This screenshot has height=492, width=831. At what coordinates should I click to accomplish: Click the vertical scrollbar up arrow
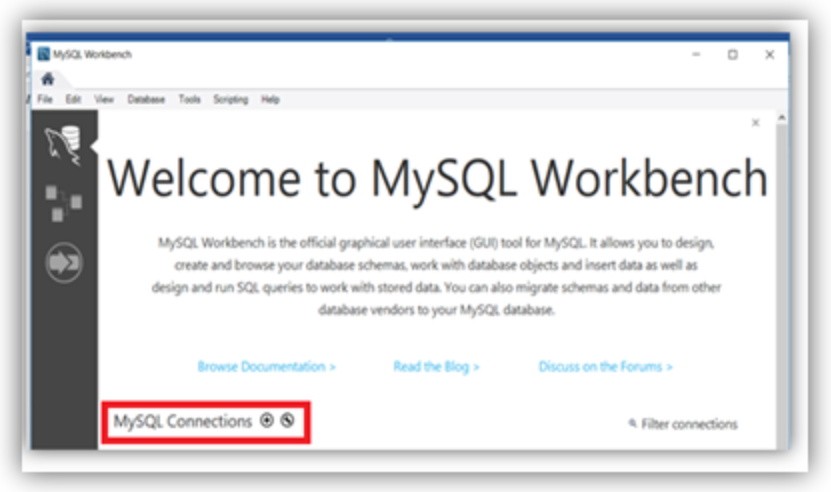(x=782, y=118)
